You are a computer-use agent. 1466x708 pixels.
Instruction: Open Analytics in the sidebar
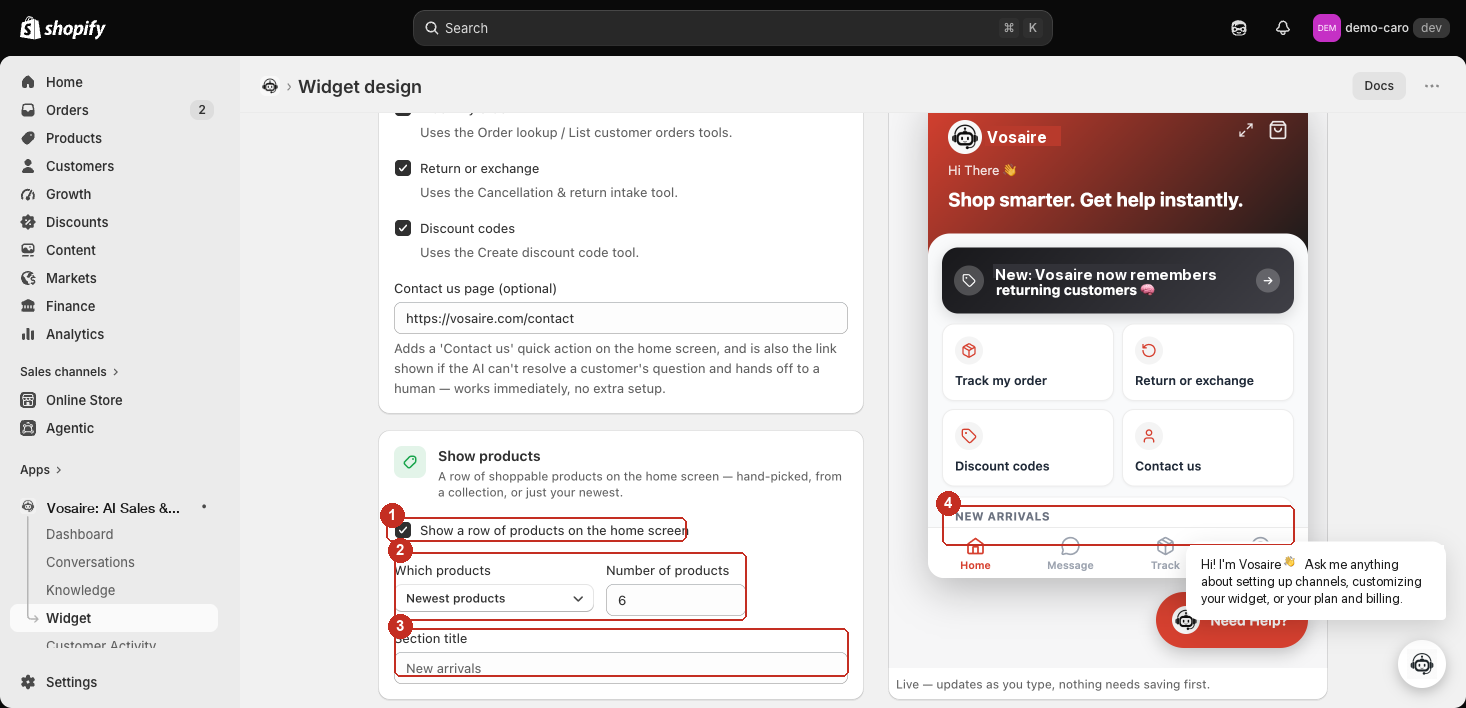click(75, 334)
